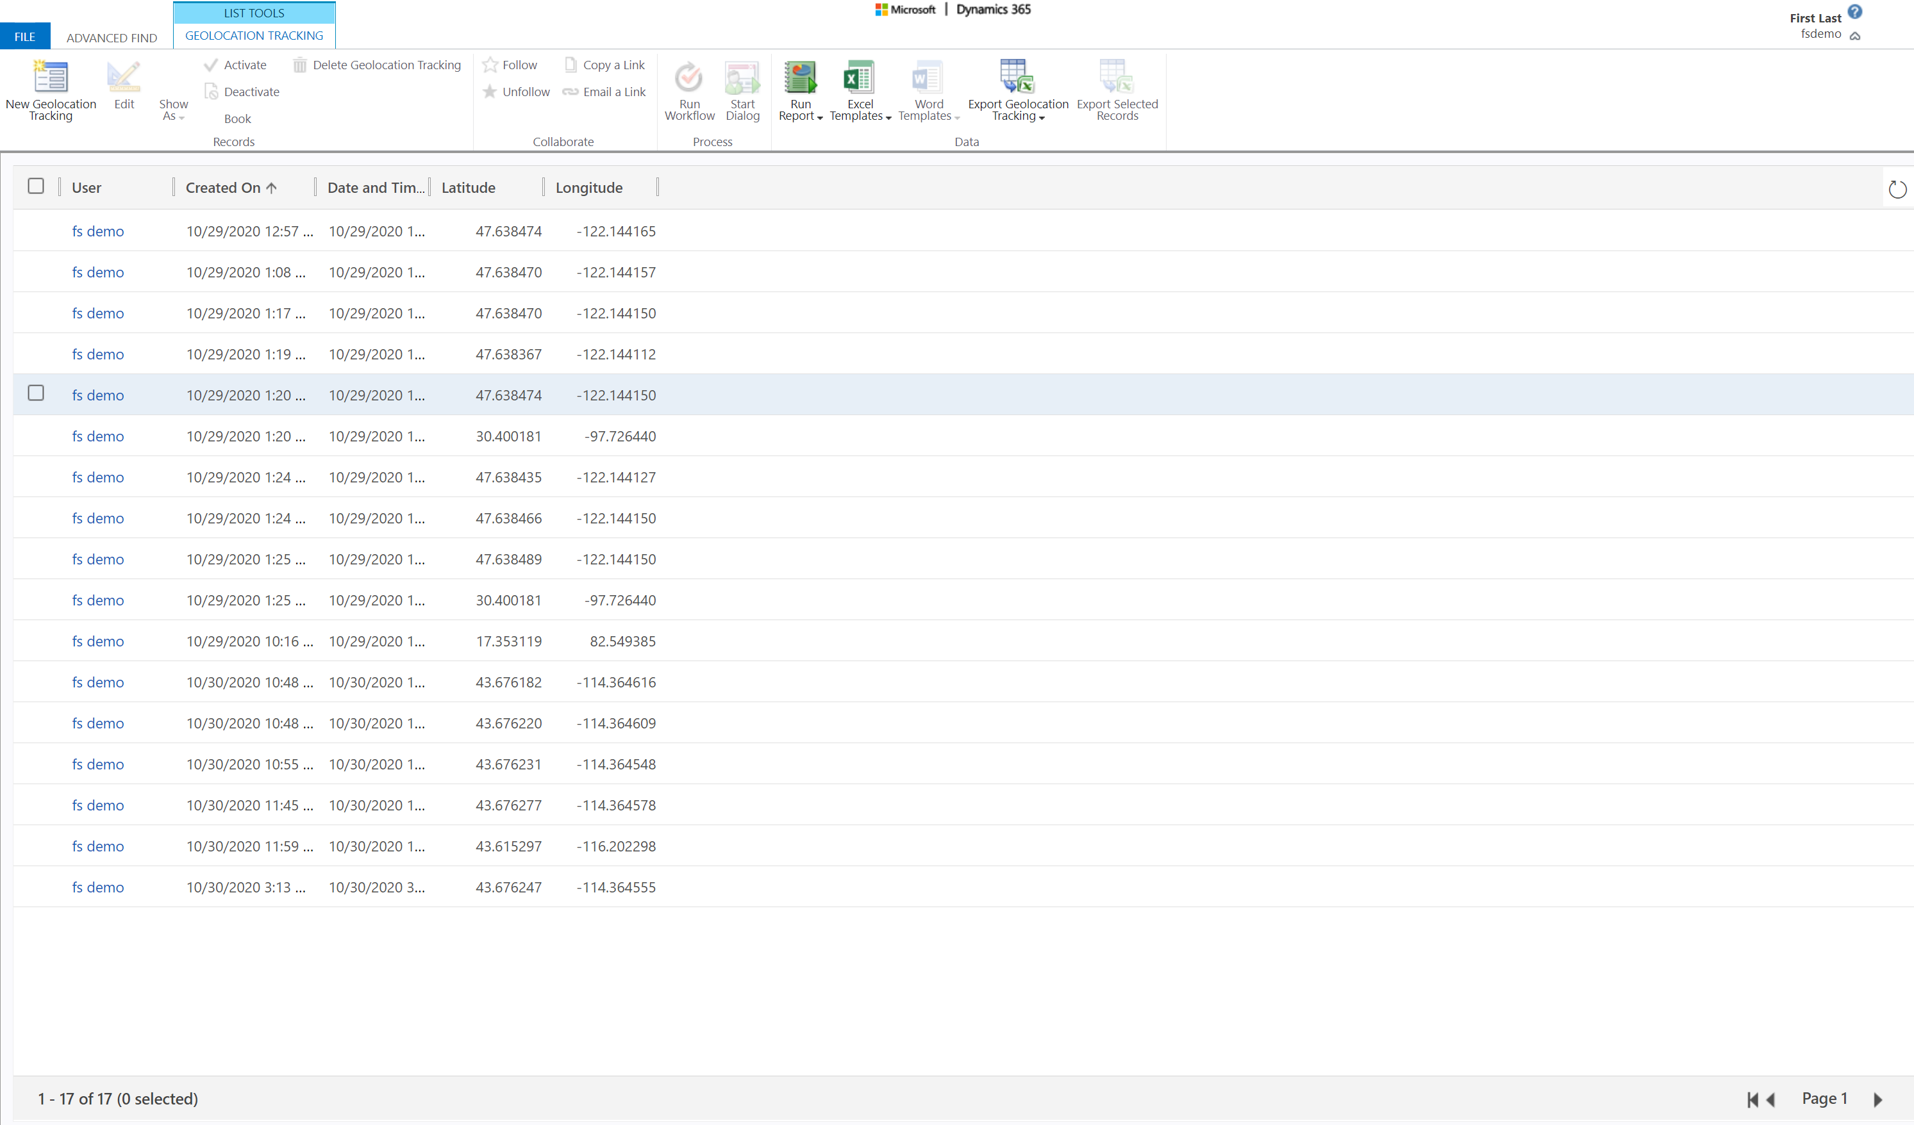Click Export Selected Records
This screenshot has height=1125, width=1914.
(x=1115, y=88)
